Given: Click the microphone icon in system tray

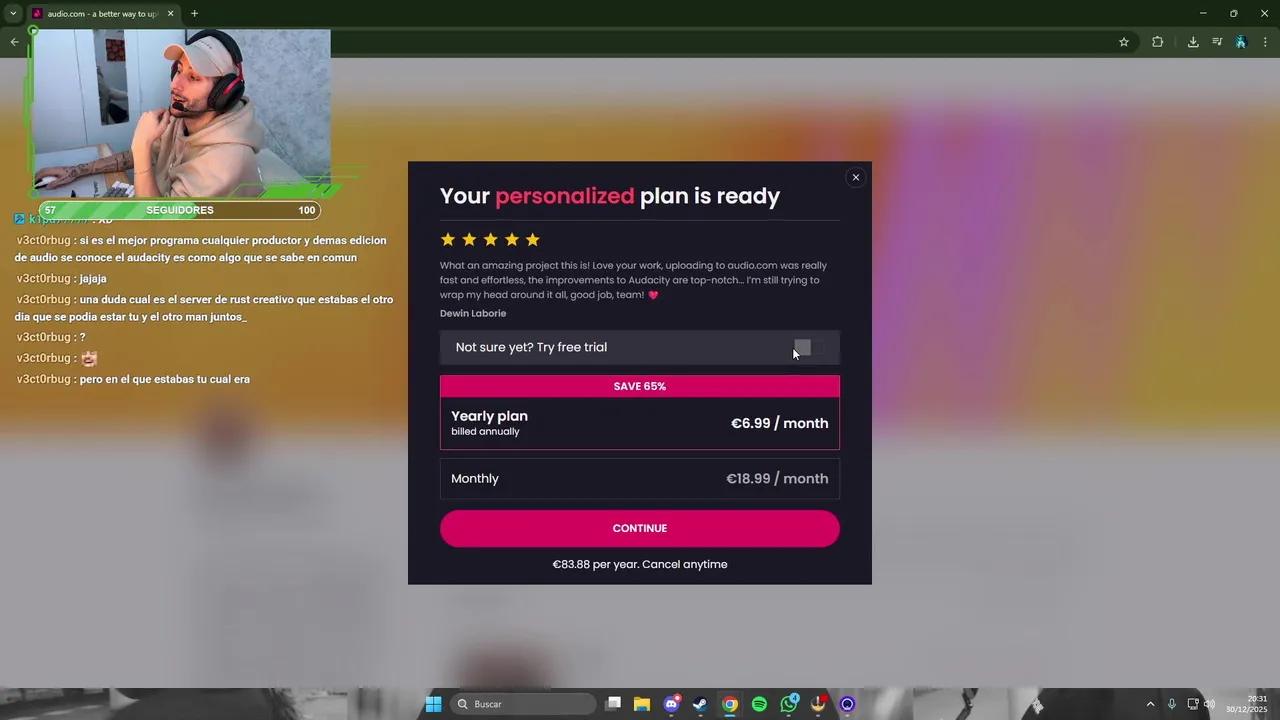Looking at the screenshot, I should (1171, 704).
